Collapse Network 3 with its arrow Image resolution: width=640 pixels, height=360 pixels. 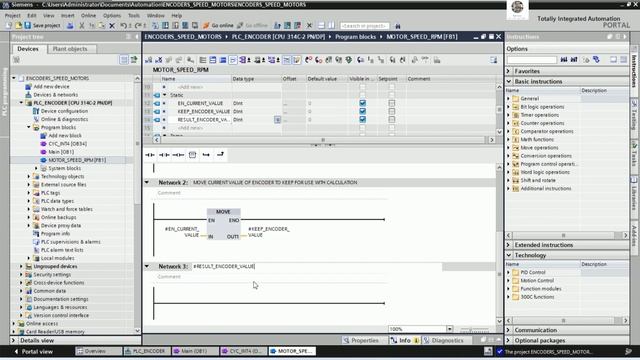[x=147, y=266]
